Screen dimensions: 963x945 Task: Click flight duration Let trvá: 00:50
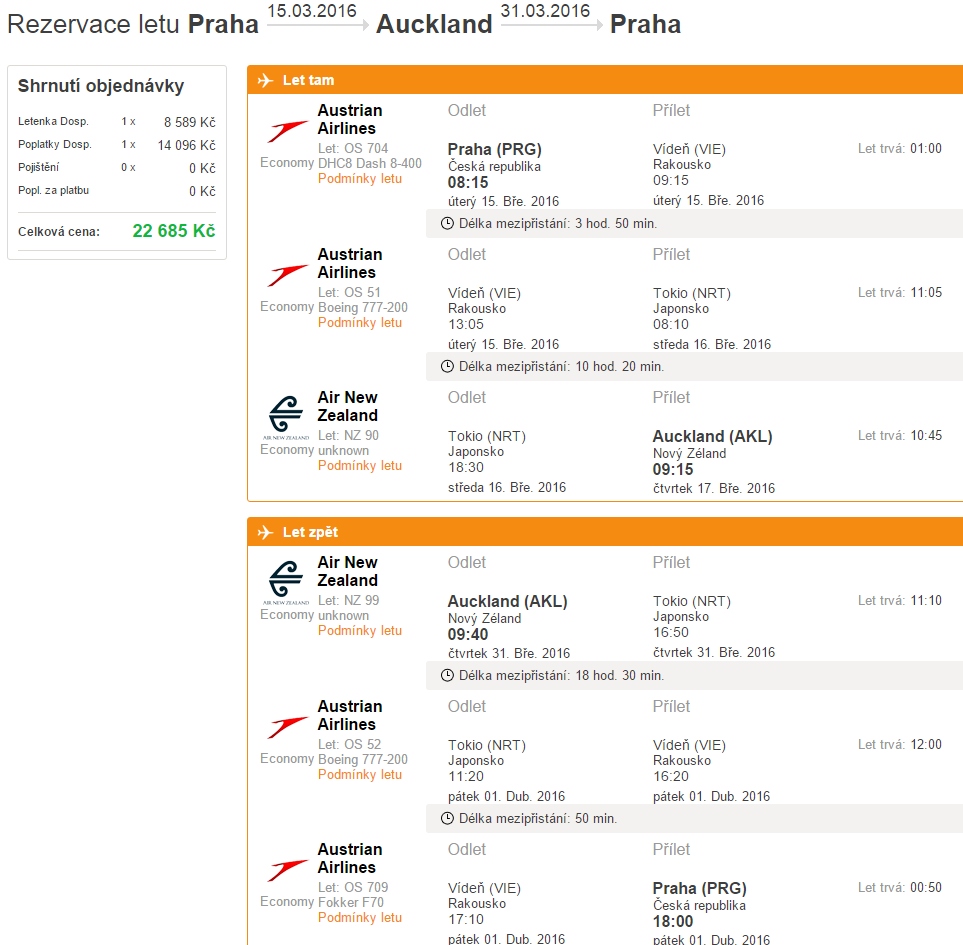[900, 887]
